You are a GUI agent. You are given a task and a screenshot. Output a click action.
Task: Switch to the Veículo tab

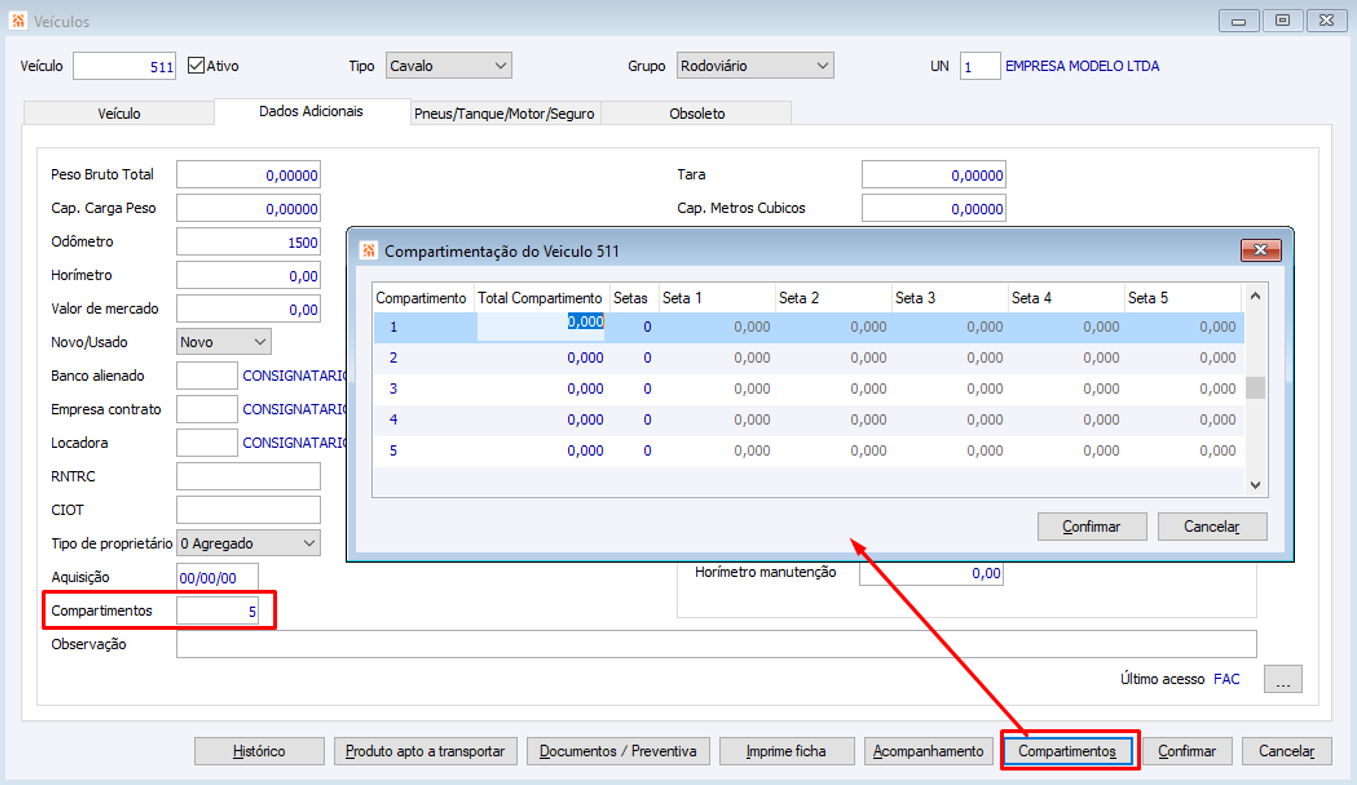[x=119, y=113]
